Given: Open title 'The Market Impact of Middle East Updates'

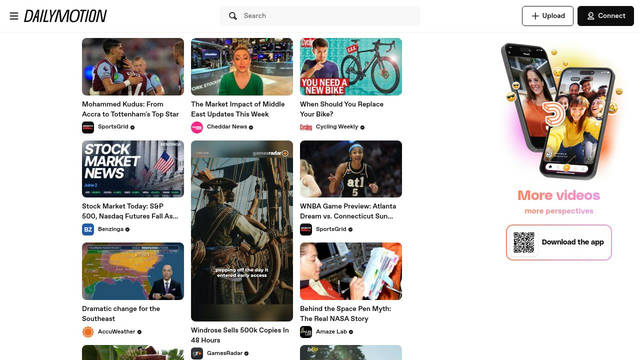Looking at the screenshot, I should coord(238,109).
